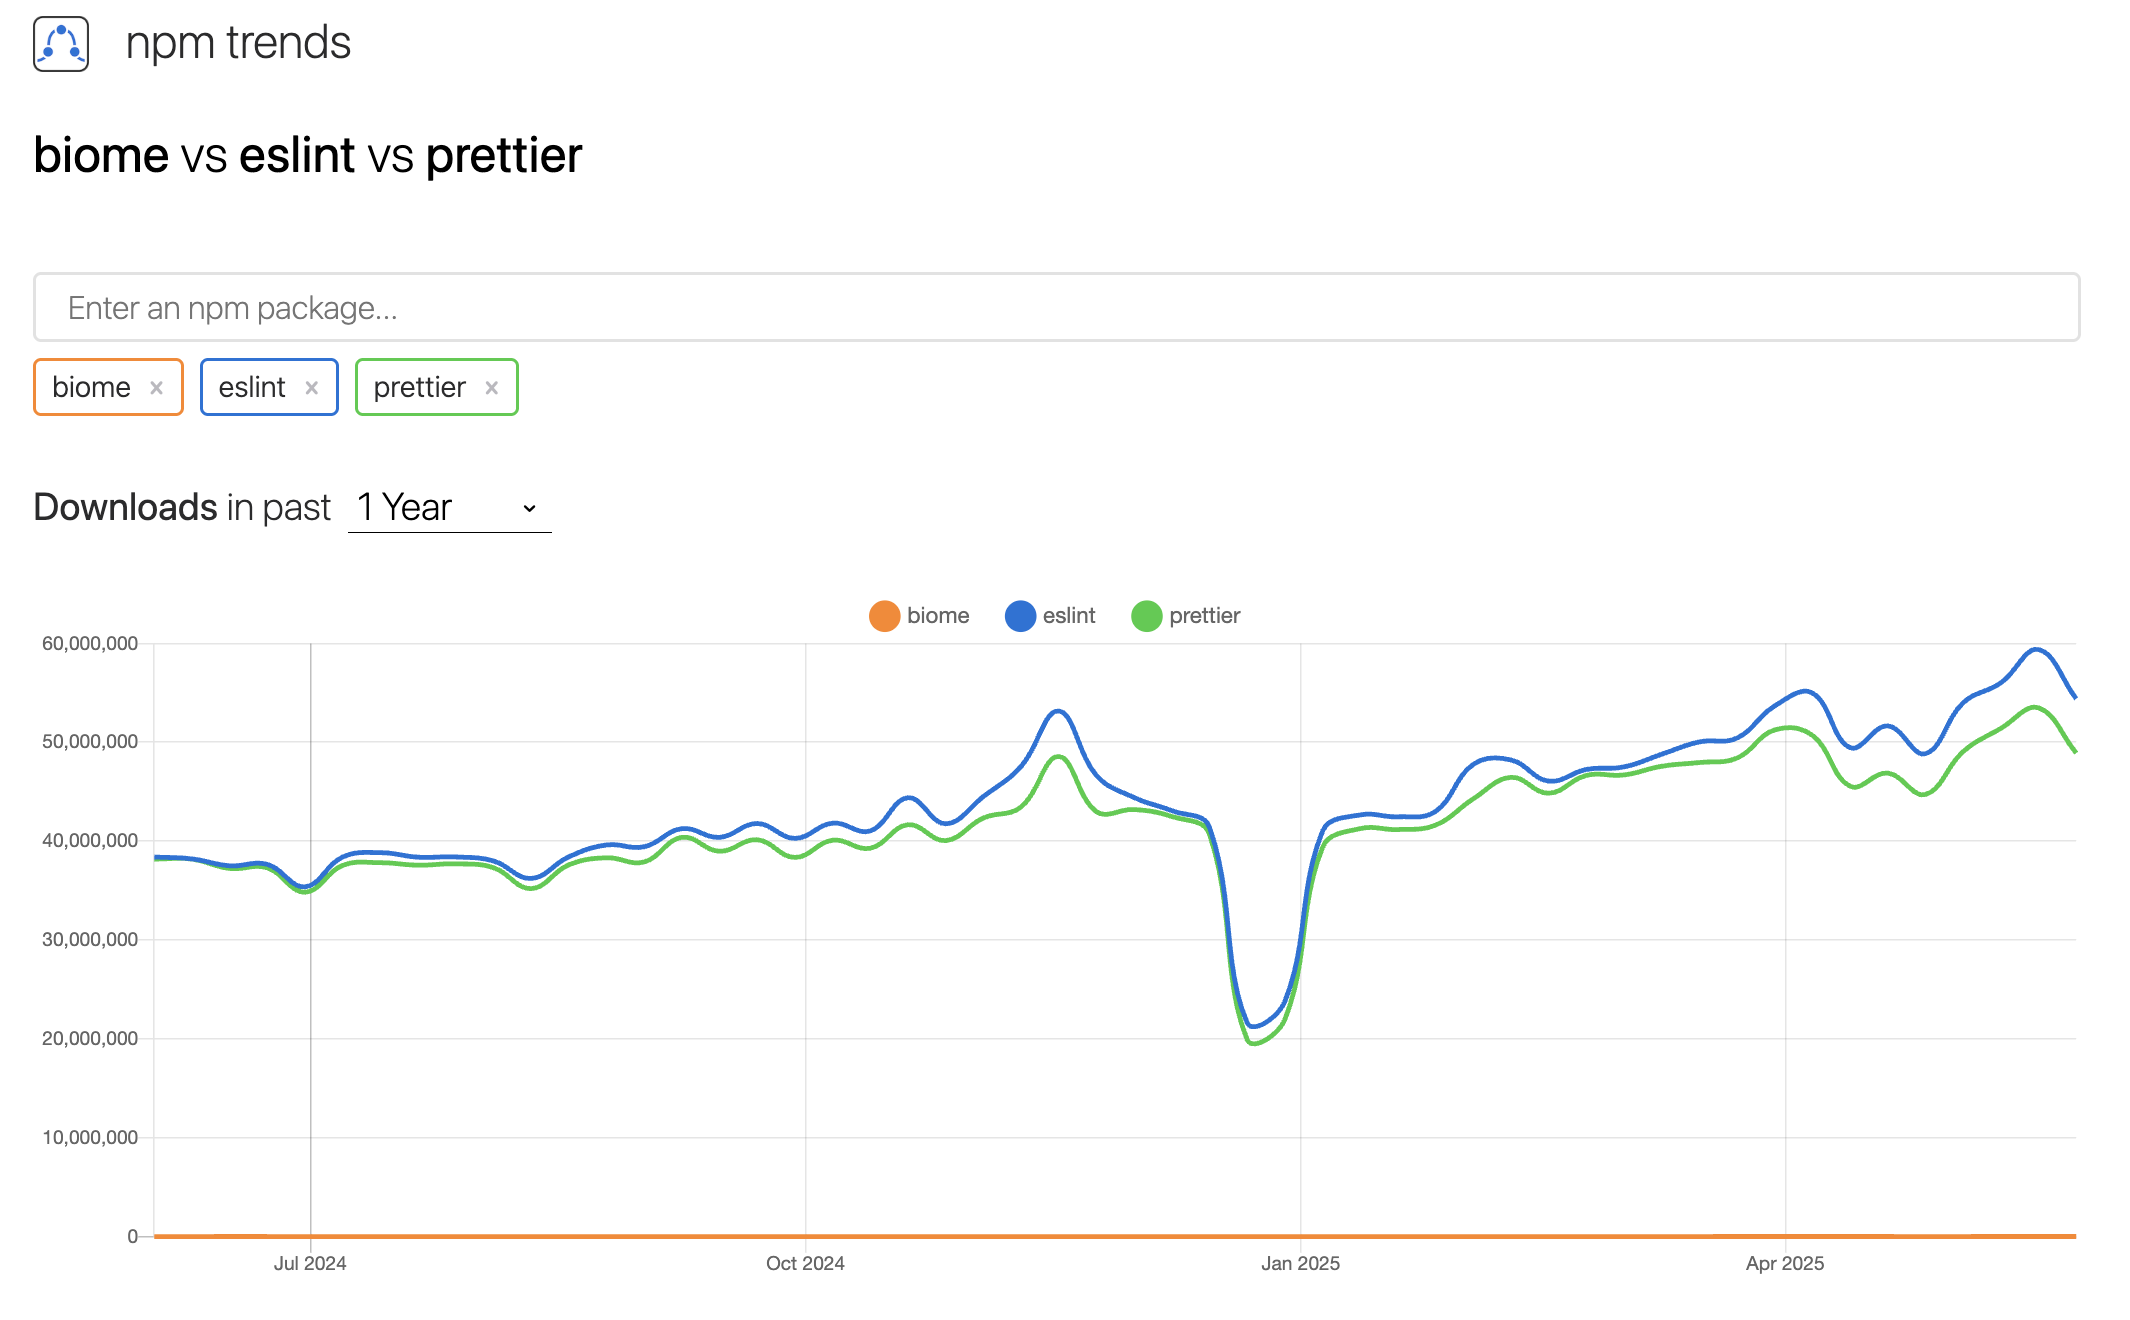2130x1320 pixels.
Task: Click the Jul 2024 axis marker
Action: pyautogui.click(x=310, y=1263)
